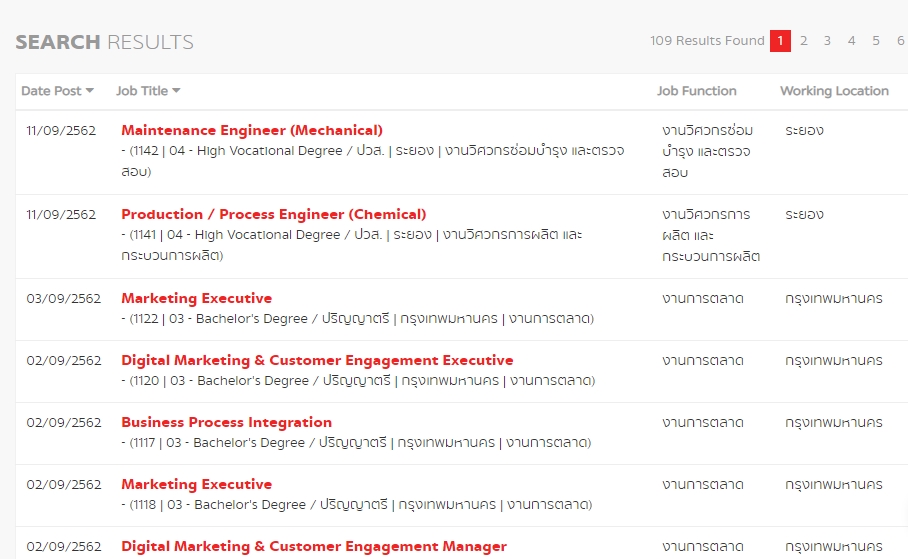Open Marketing Executive job posted 03/09/2562

point(196,298)
